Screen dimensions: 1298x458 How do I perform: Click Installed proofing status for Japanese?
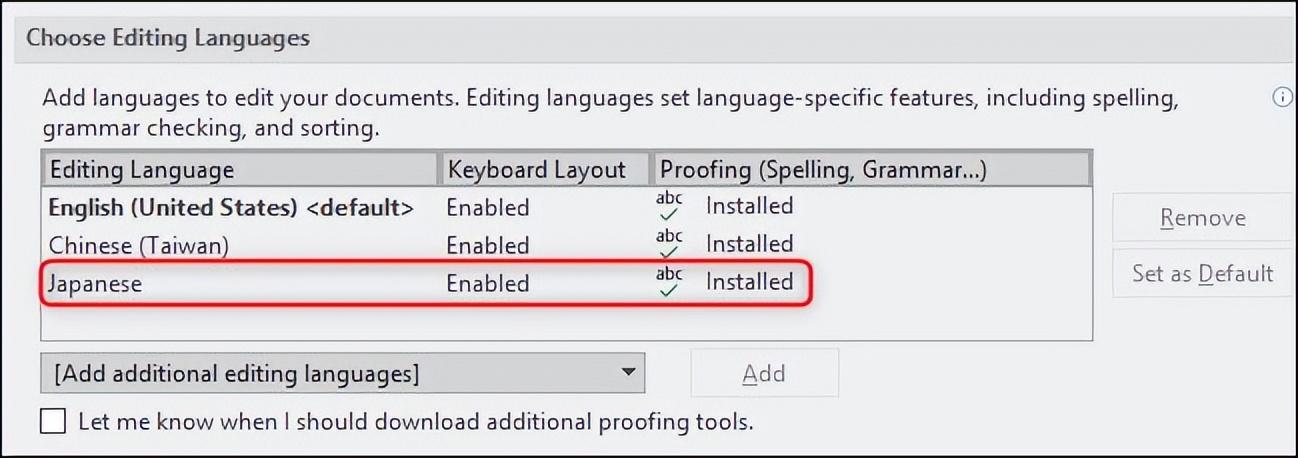click(x=749, y=282)
